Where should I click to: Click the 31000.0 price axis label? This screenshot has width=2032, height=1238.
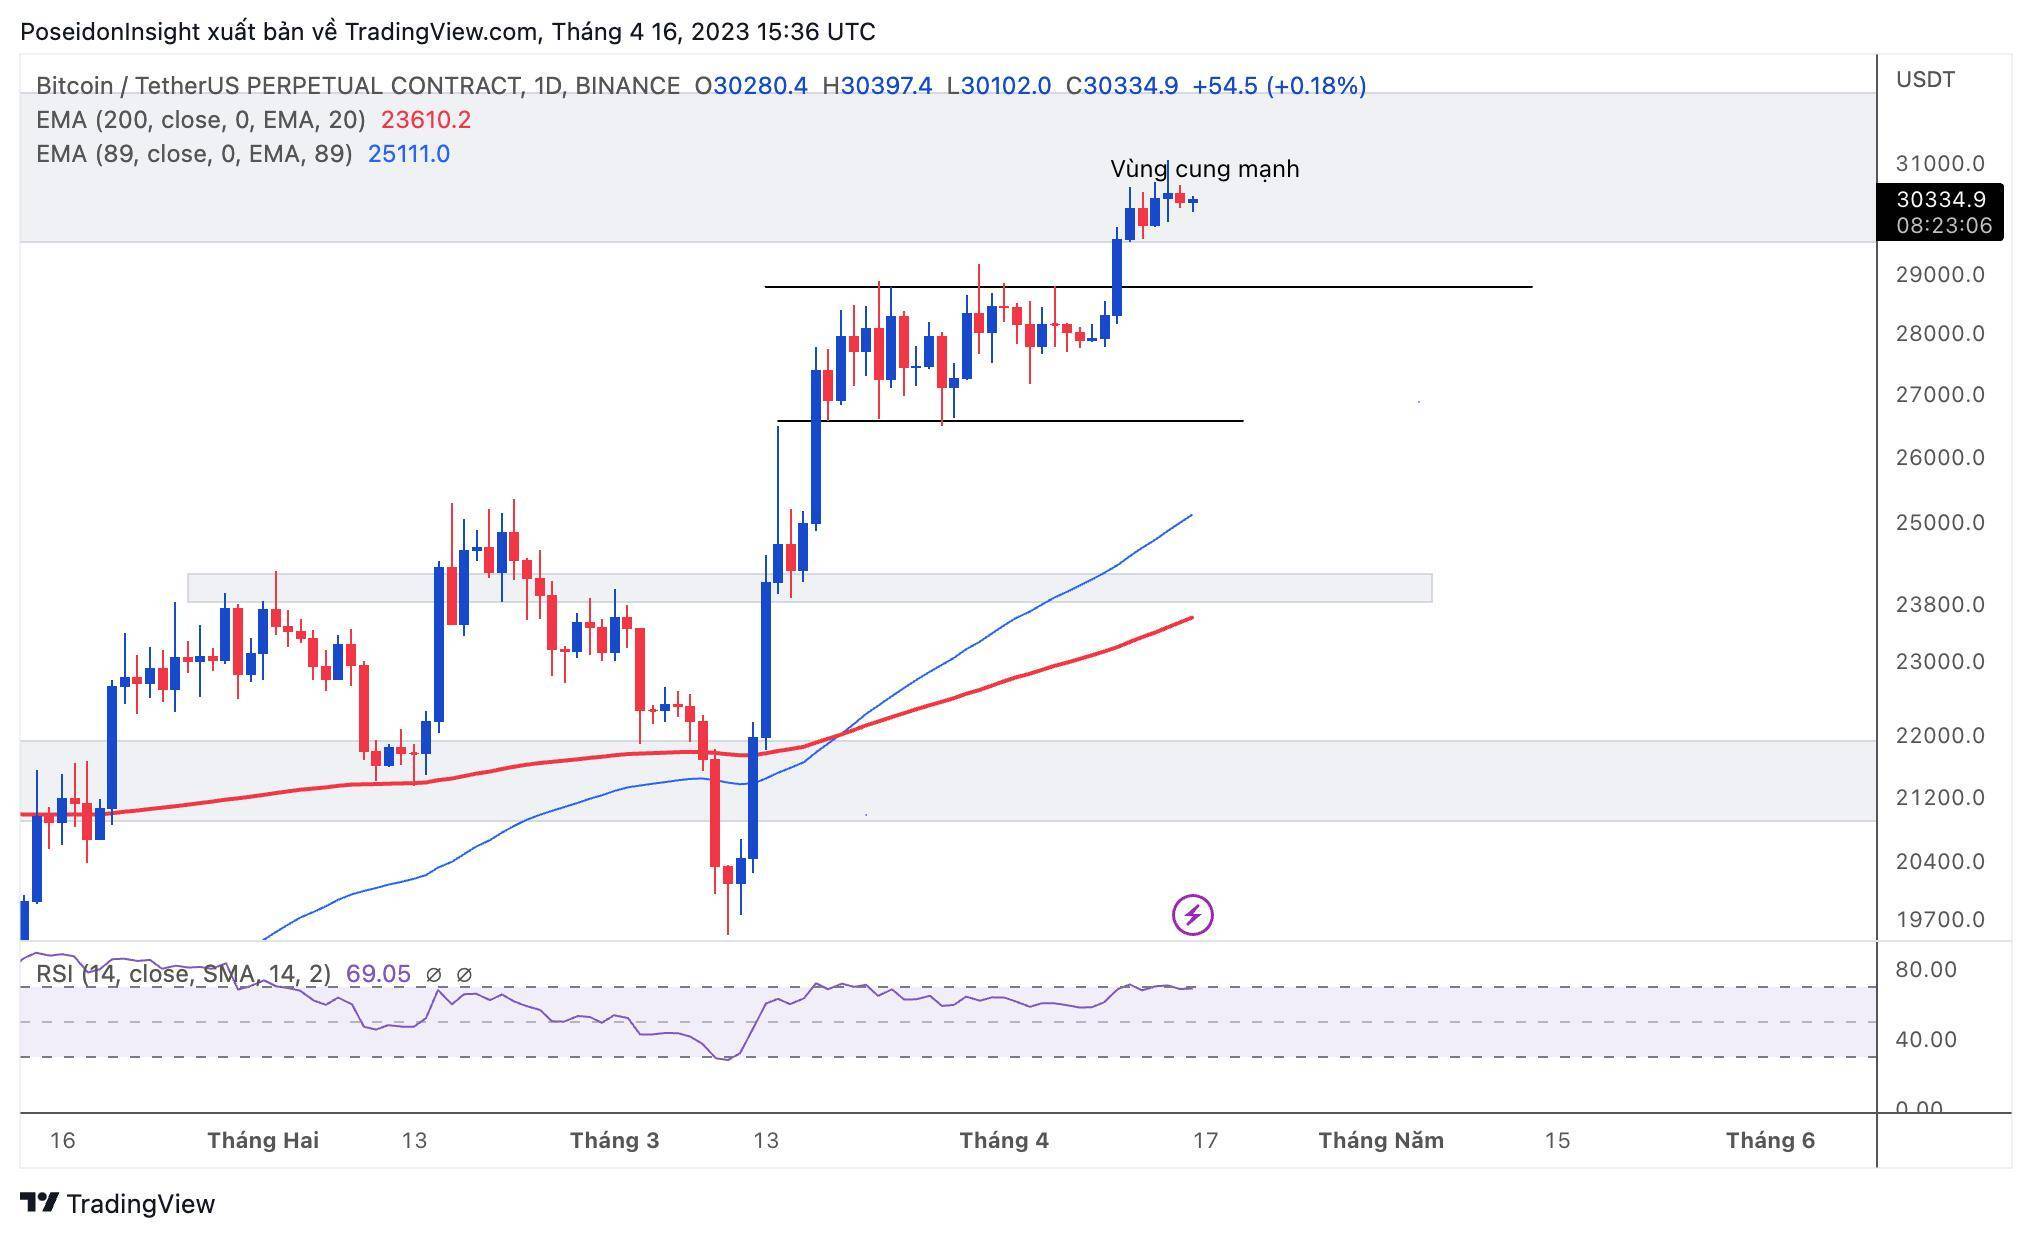1940,163
